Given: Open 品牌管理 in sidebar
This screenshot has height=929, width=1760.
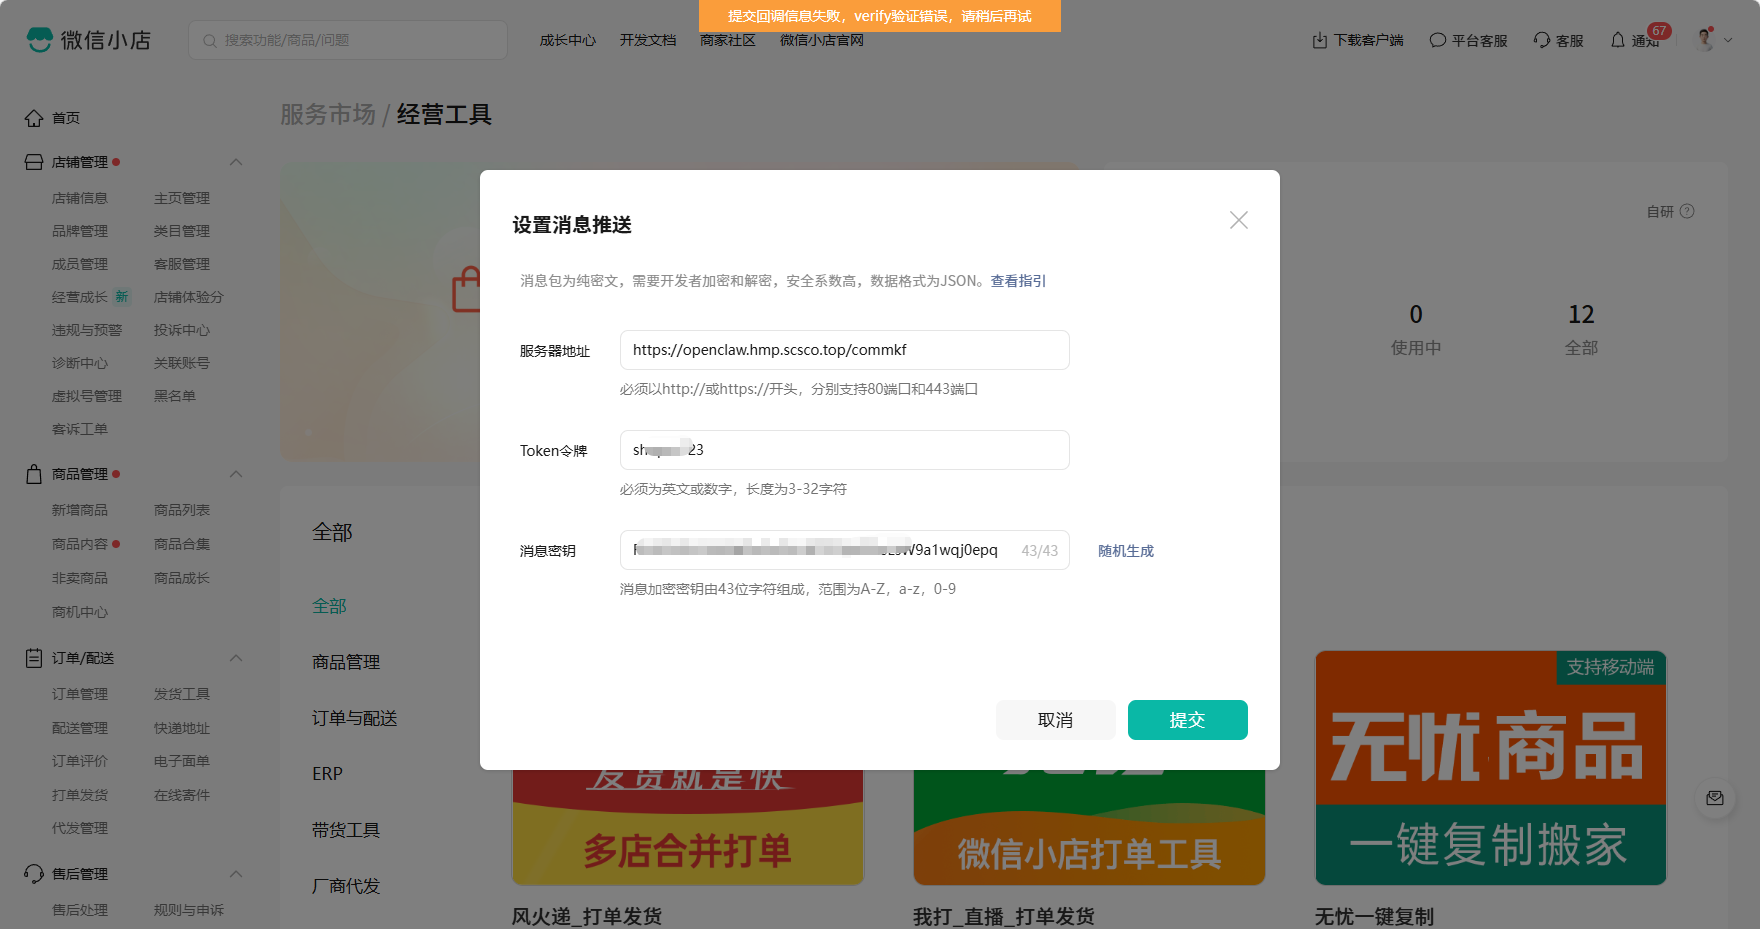Looking at the screenshot, I should coord(80,231).
